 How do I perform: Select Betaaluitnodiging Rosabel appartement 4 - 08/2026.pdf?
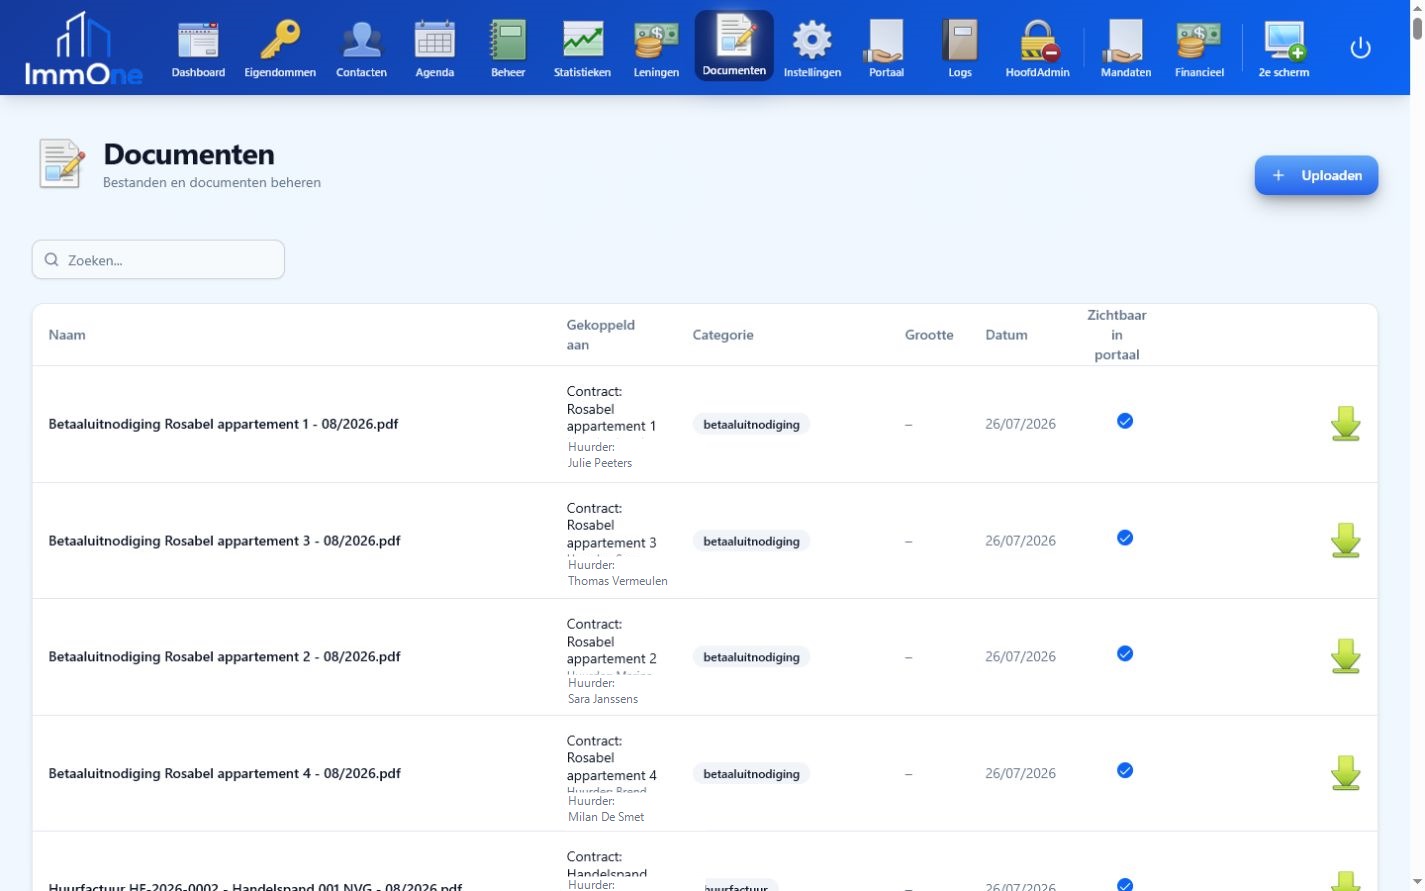(x=224, y=774)
